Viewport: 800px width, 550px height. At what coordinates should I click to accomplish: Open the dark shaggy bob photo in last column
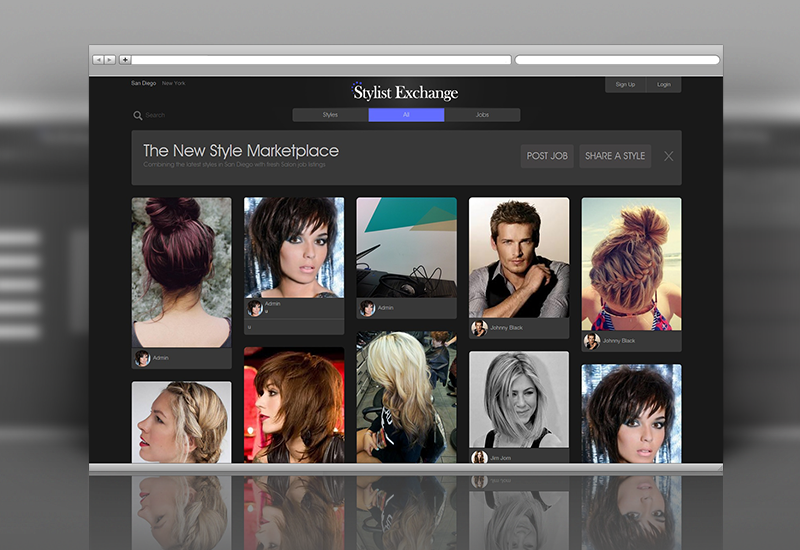point(632,414)
